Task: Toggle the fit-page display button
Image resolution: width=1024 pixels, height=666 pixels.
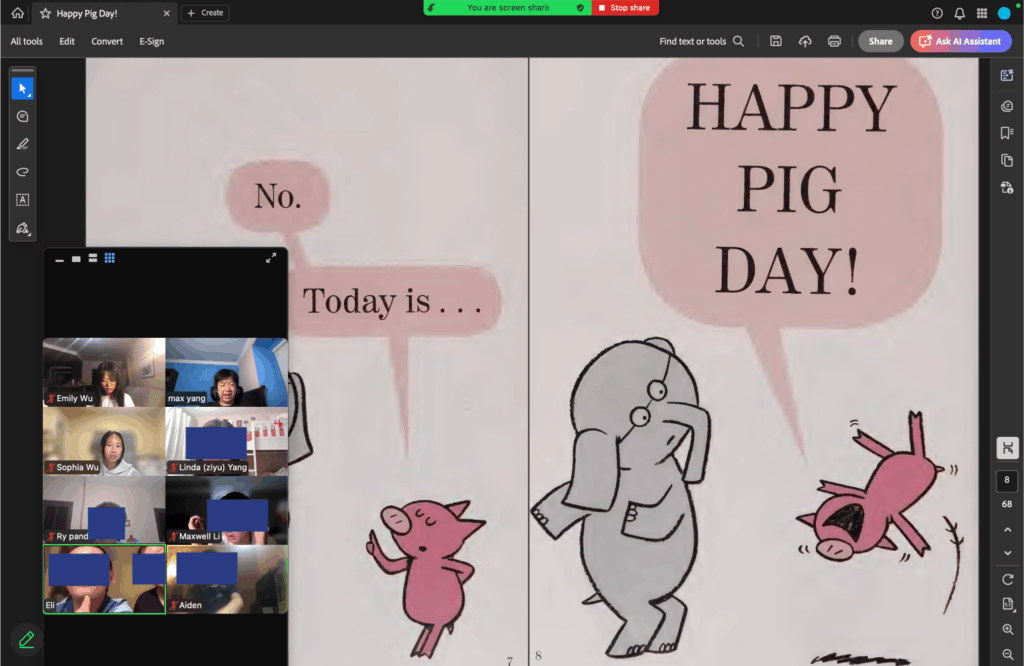Action: [x=1007, y=448]
